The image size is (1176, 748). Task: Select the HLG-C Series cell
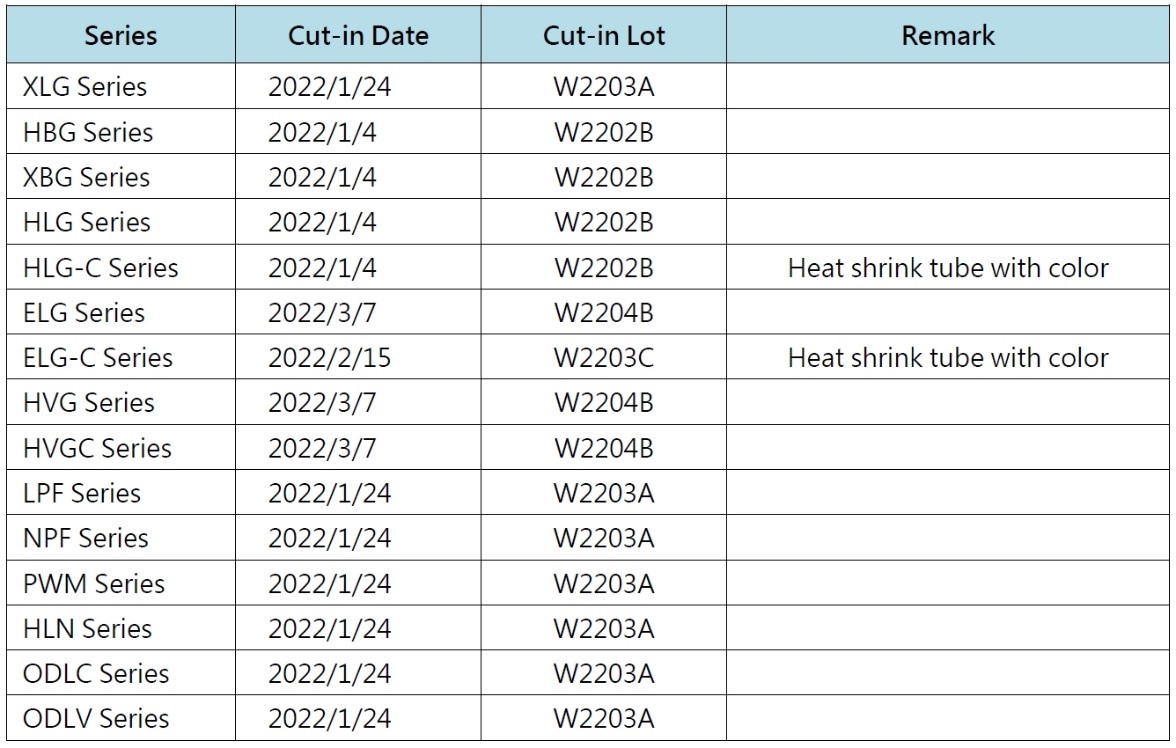tap(100, 268)
